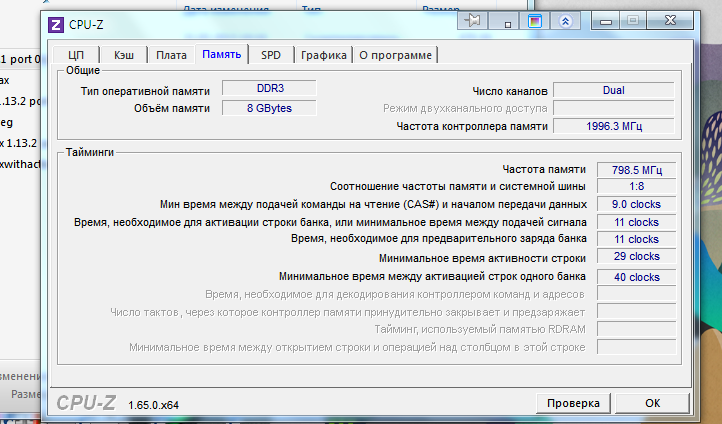Click the Dual channel count field
The width and height of the screenshot is (722, 424).
[614, 90]
